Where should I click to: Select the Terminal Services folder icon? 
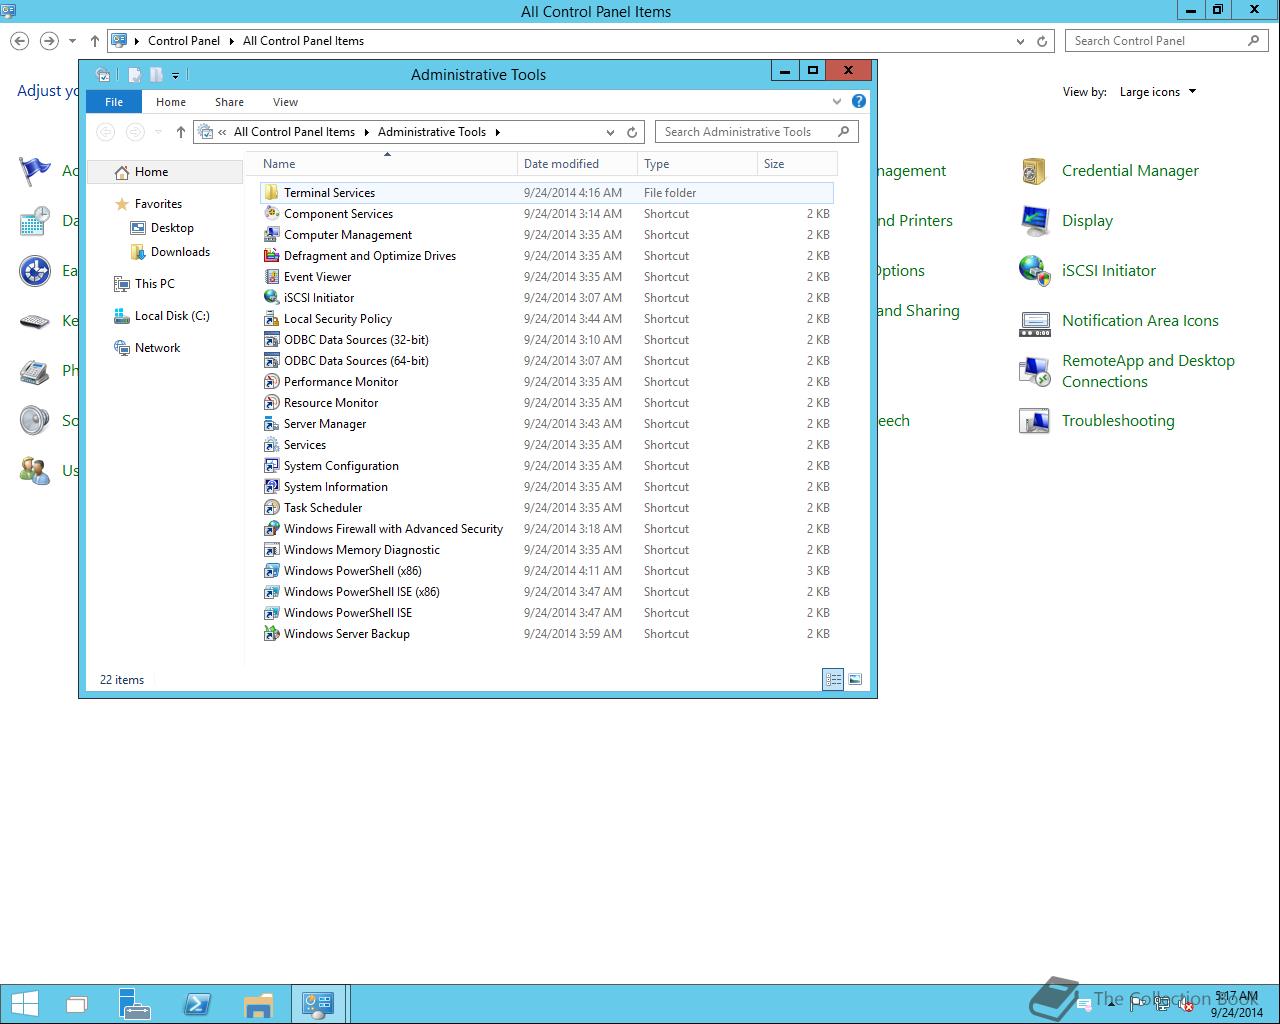tap(271, 192)
